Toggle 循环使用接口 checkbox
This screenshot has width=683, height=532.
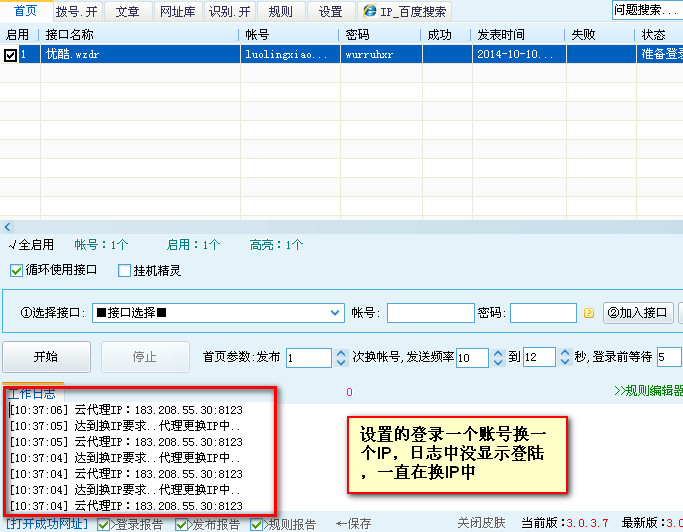pyautogui.click(x=16, y=270)
